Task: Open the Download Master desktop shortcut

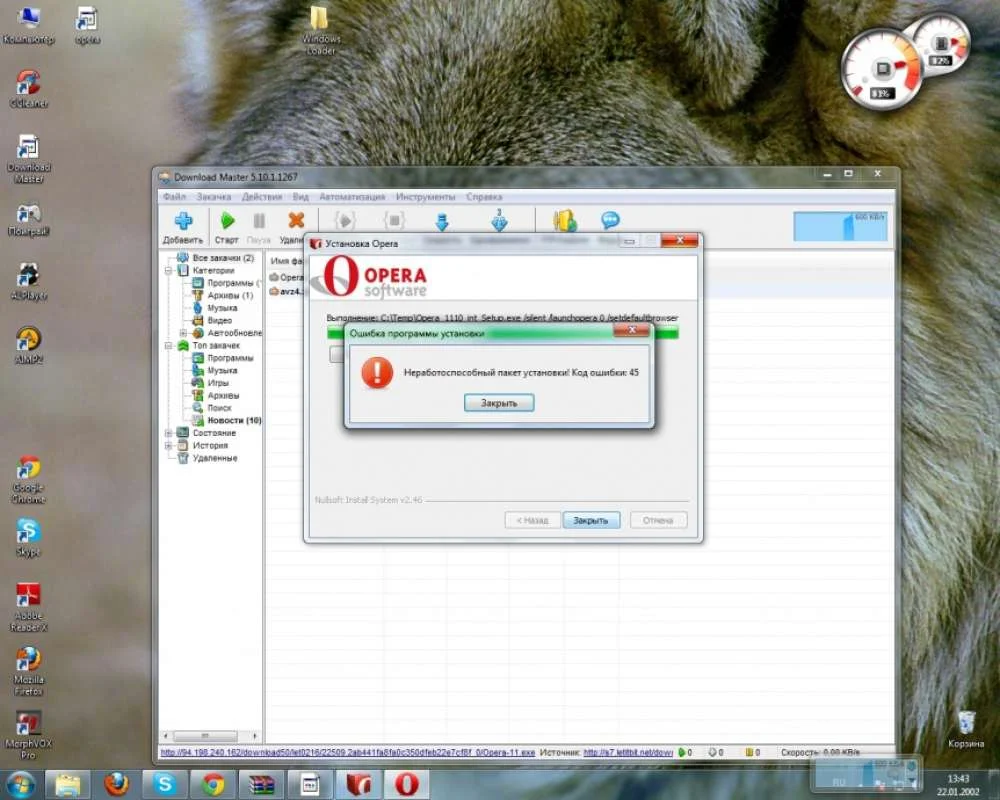Action: pos(29,159)
